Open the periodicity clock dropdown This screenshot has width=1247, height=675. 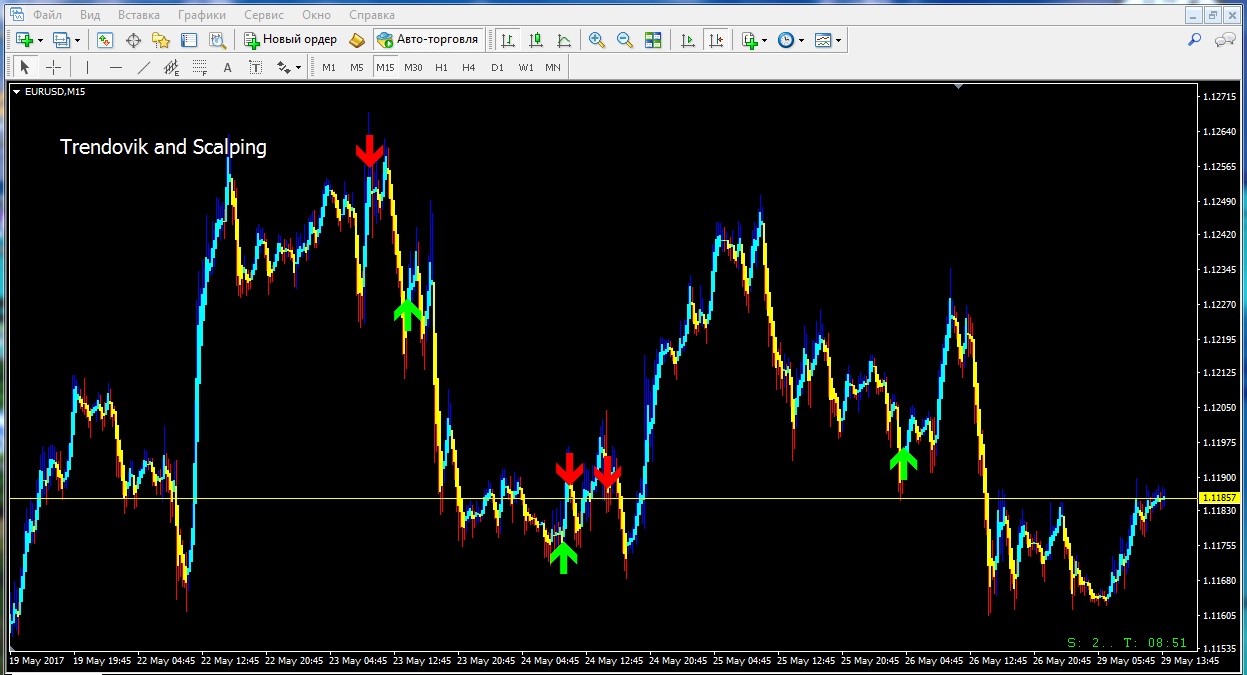[802, 41]
